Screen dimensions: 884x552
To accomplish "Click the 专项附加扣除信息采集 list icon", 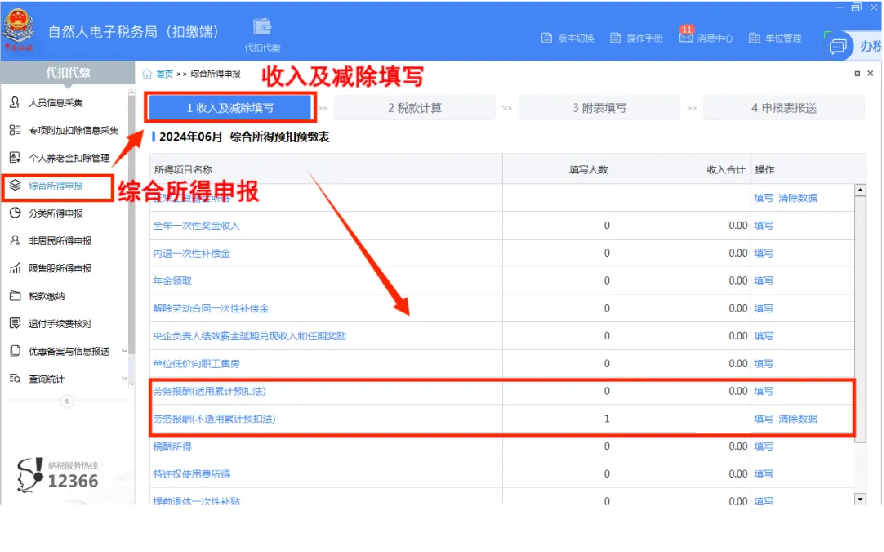I will pos(15,130).
